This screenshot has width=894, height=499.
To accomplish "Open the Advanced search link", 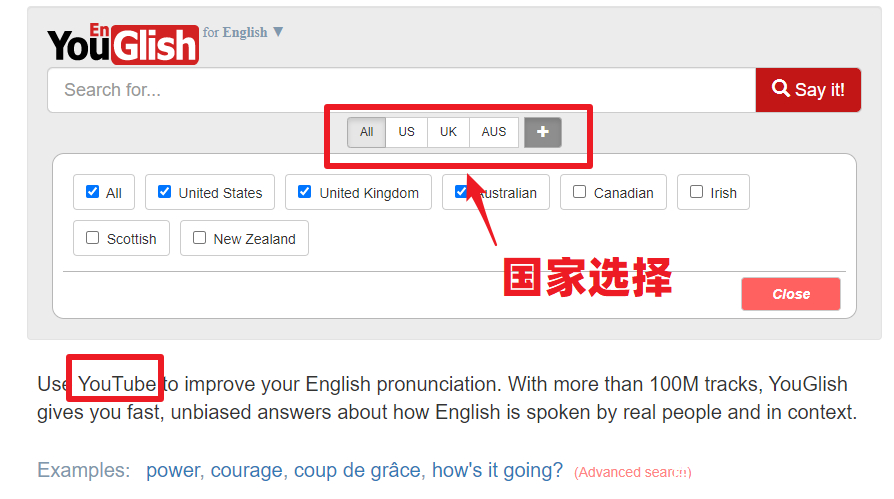I will [633, 473].
